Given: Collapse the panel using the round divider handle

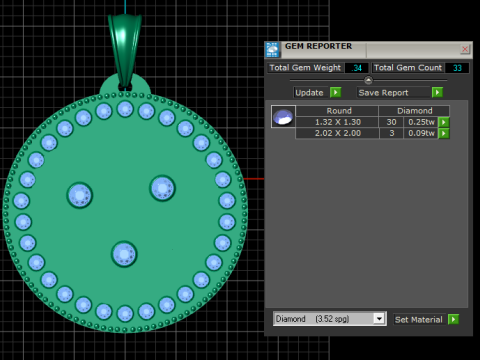Looking at the screenshot, I should click(368, 80).
